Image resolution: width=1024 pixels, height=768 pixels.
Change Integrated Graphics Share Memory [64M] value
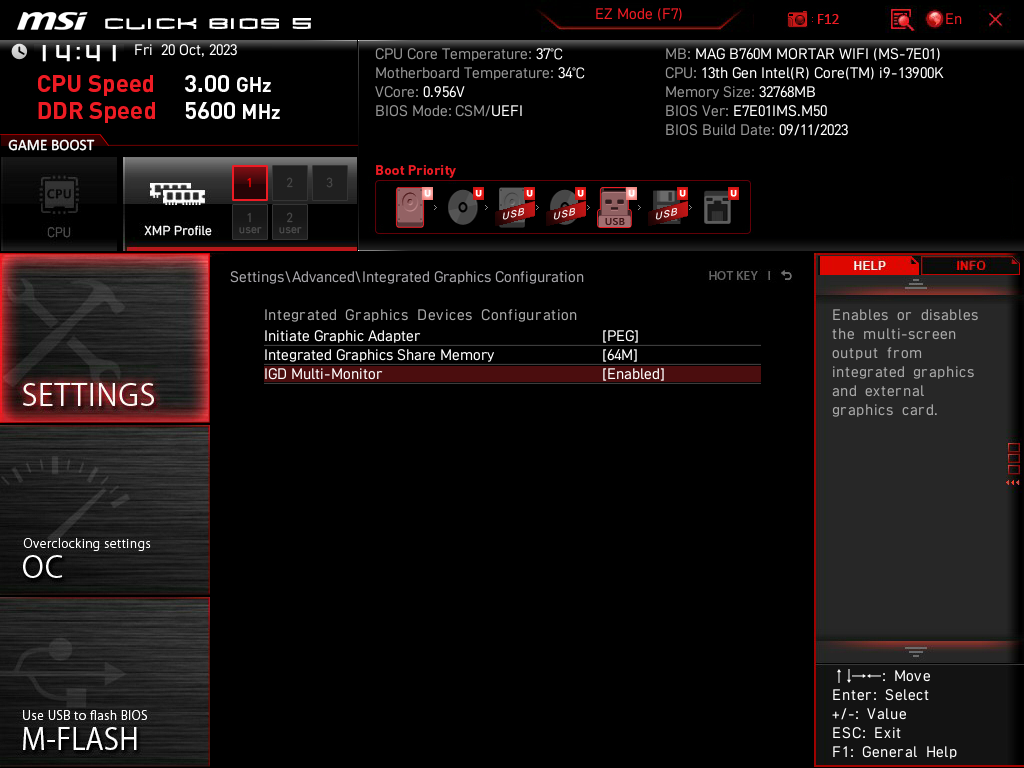click(619, 355)
